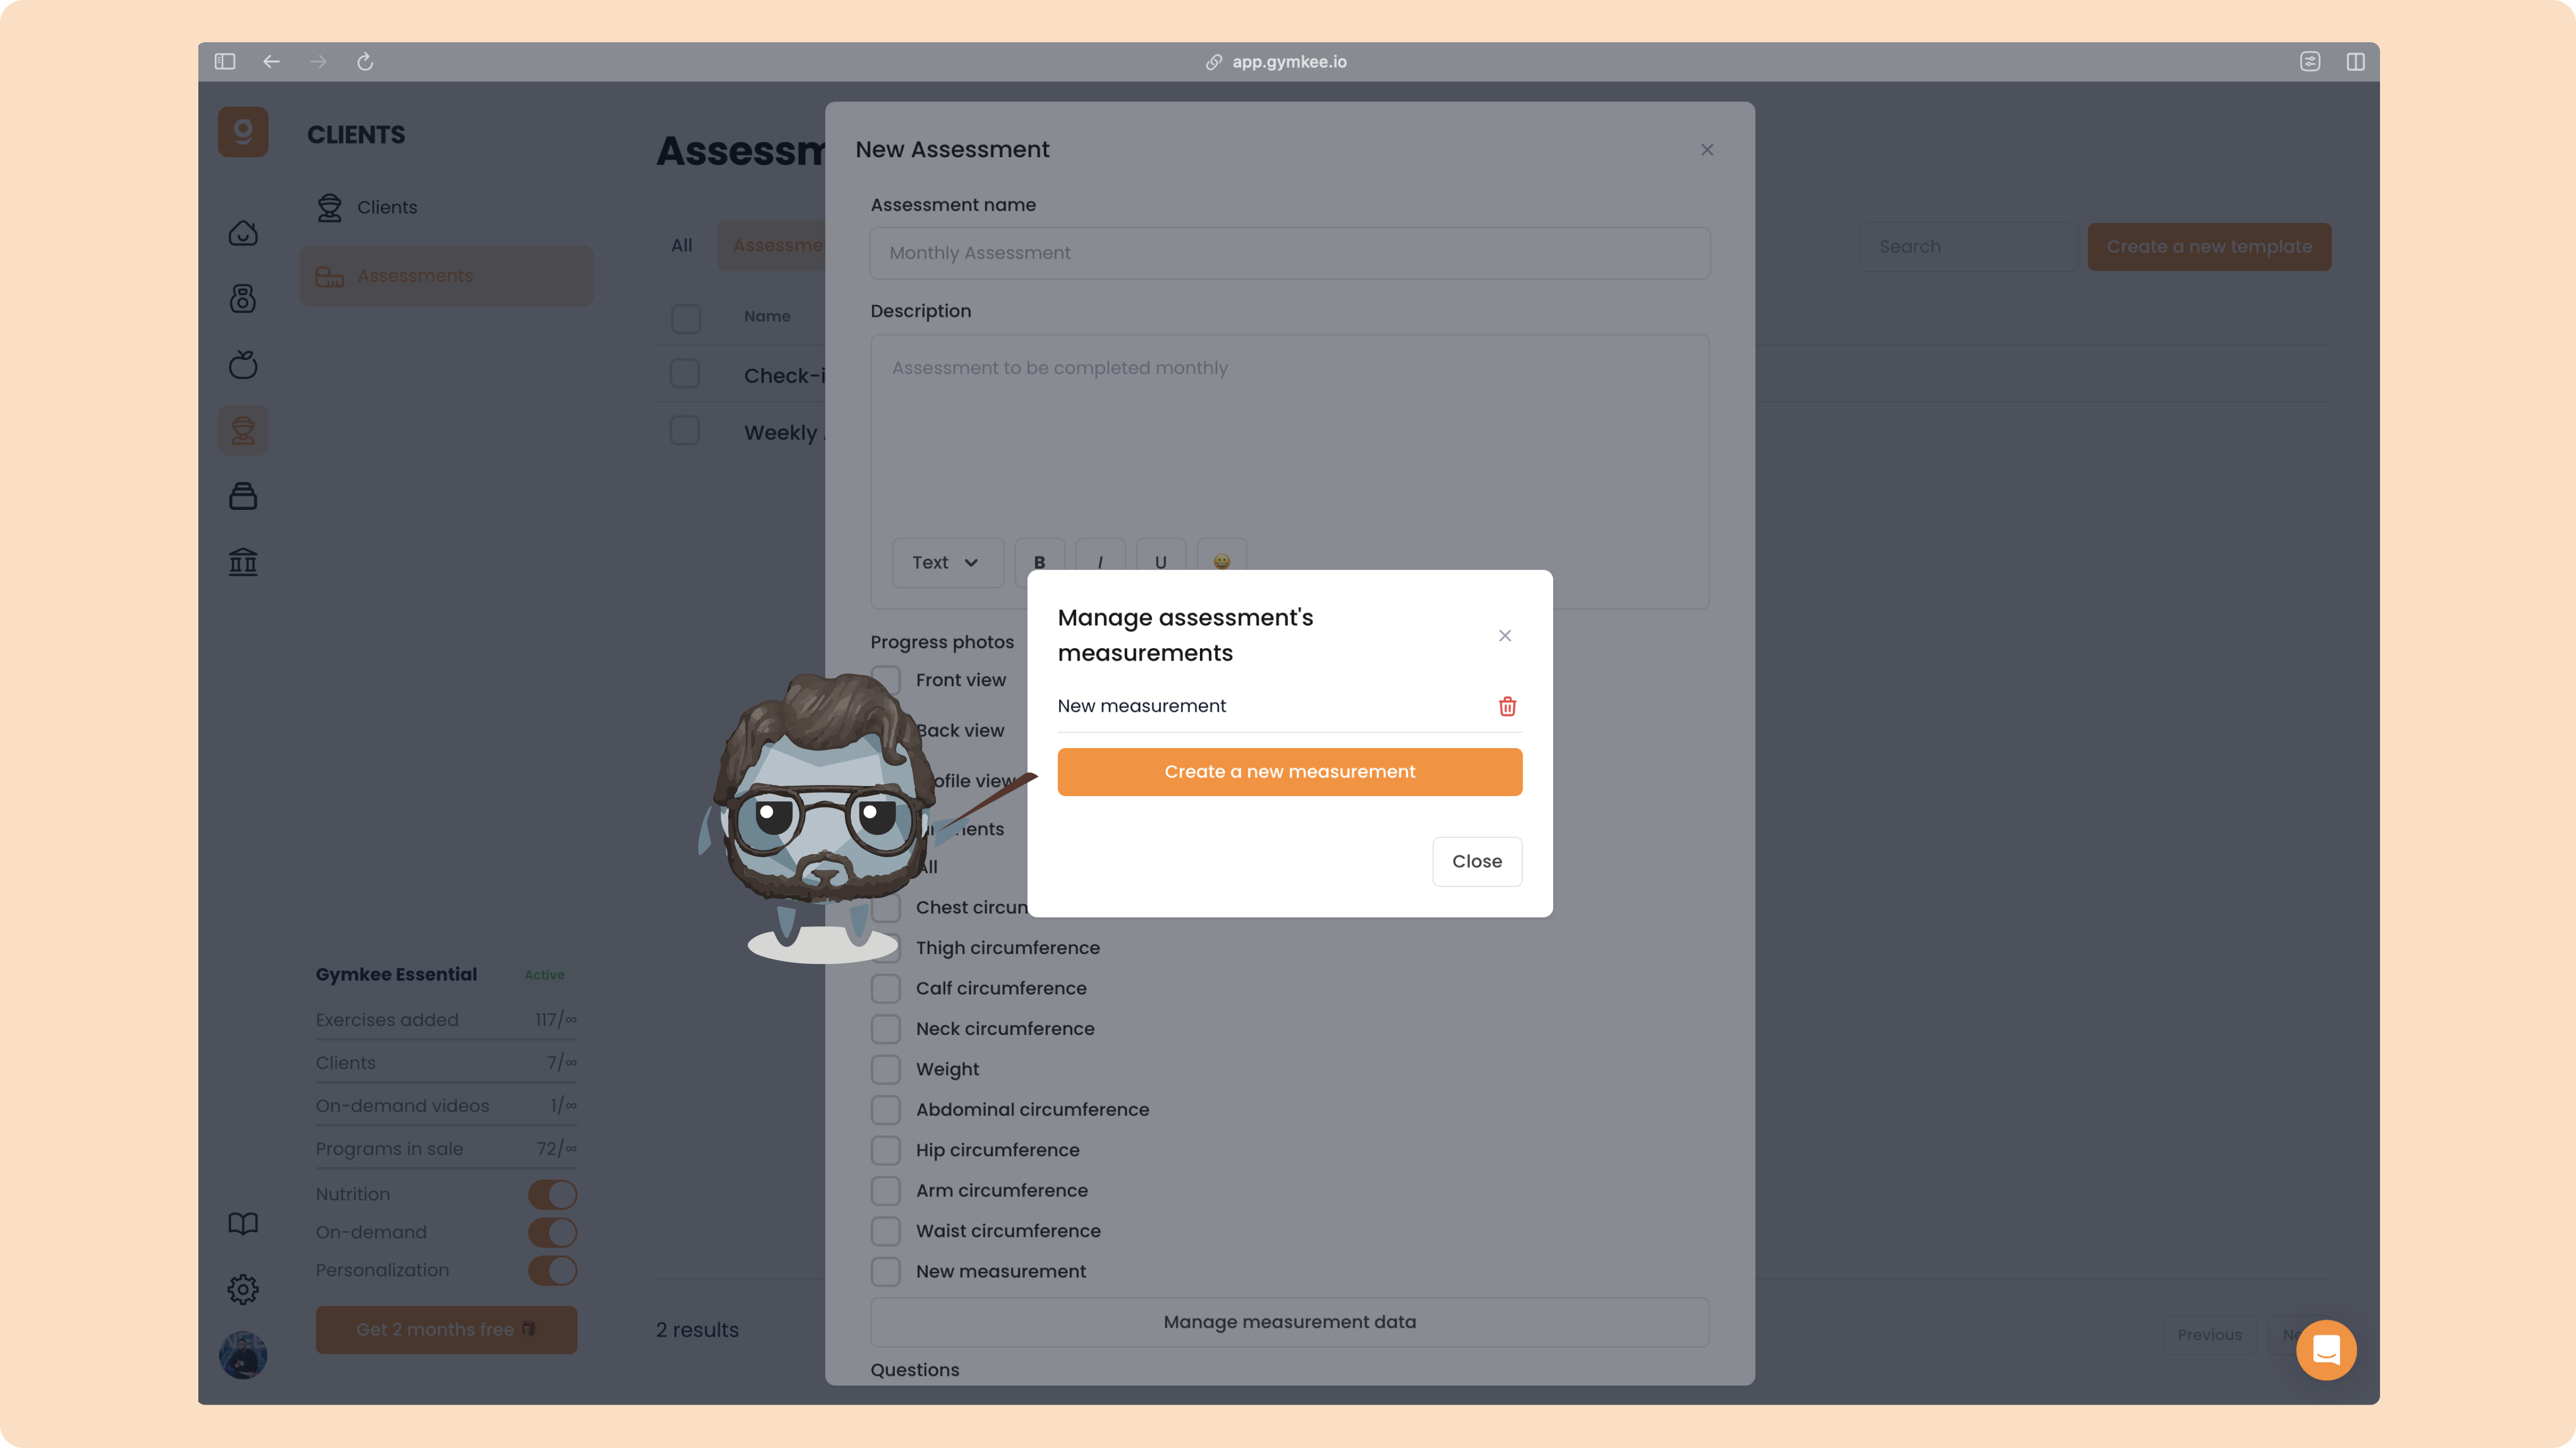Click the Close button in measurements dialog
2576x1448 pixels.
tap(1476, 861)
